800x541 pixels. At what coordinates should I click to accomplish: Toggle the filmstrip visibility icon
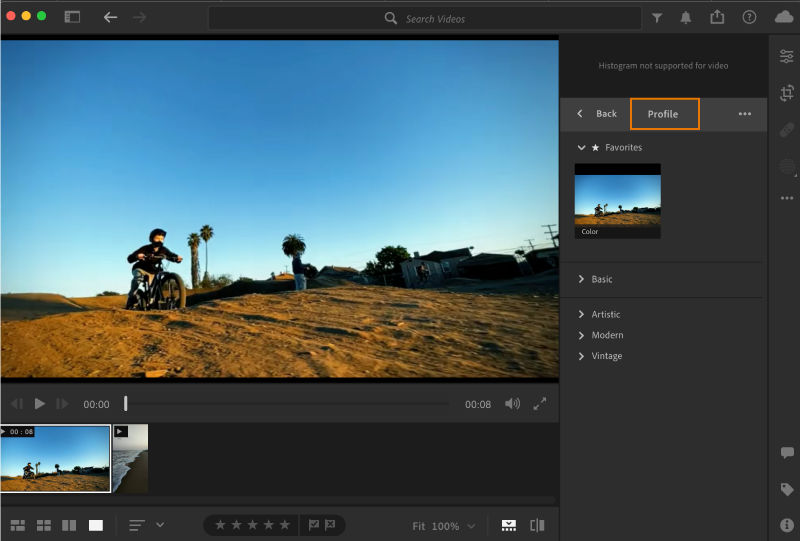click(x=509, y=525)
